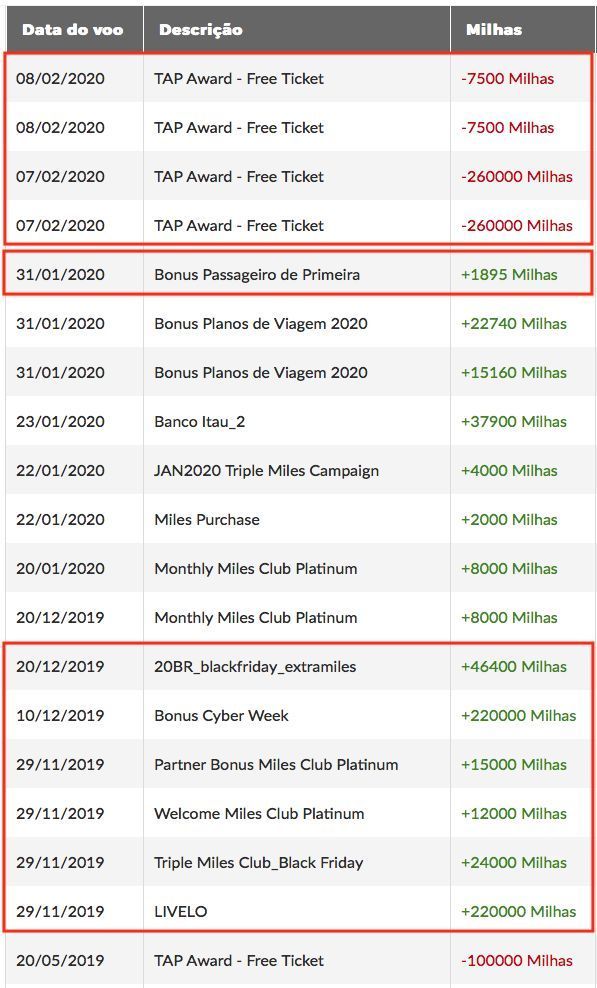Click the Banco Itau_2 description

[x=199, y=422]
